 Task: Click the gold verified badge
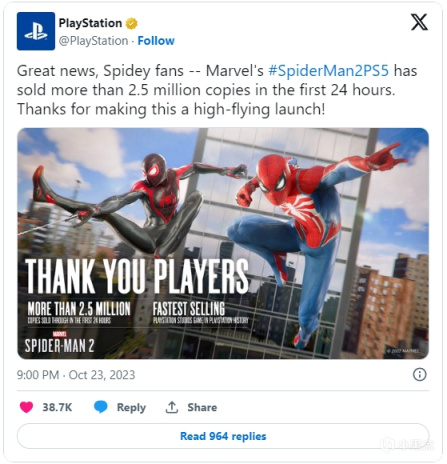click(131, 23)
